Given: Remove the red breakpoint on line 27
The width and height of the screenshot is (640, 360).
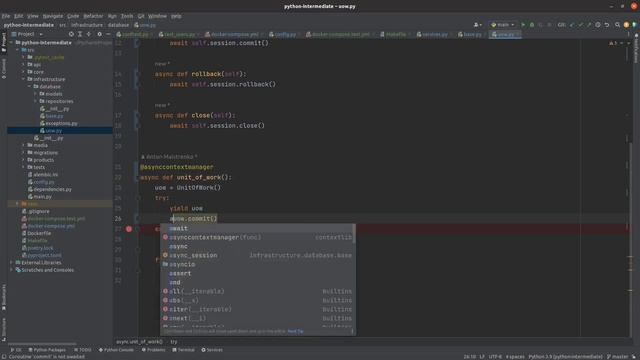Looking at the screenshot, I should click(x=129, y=229).
